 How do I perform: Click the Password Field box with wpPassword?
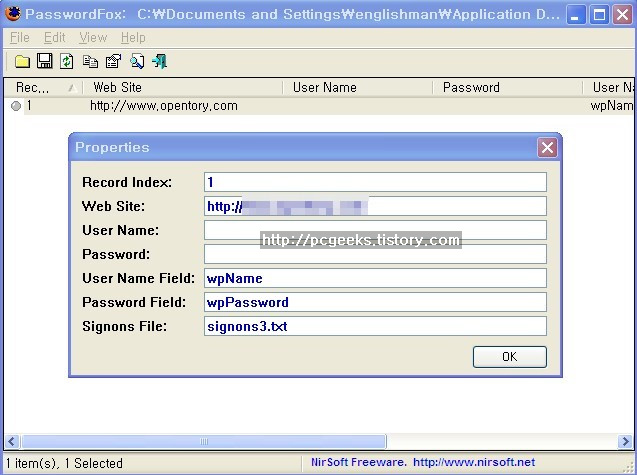pos(375,302)
